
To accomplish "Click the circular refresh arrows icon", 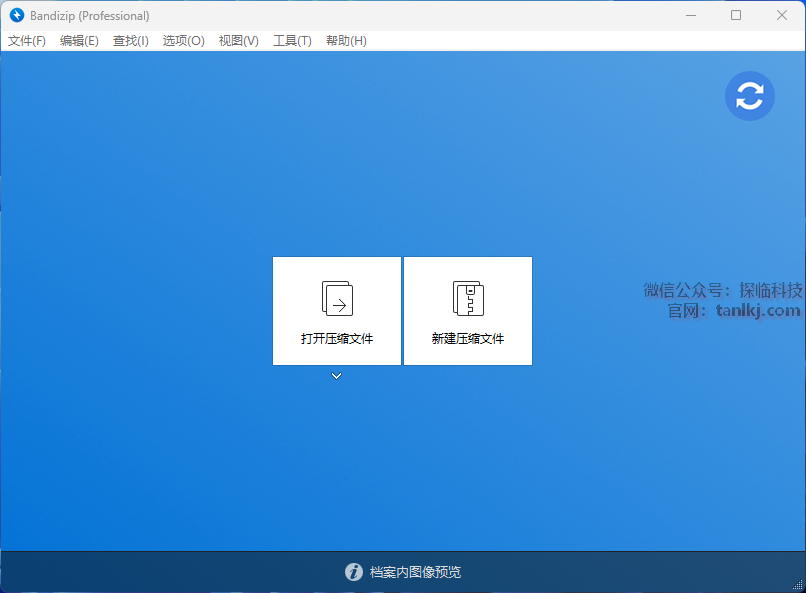I will click(x=749, y=96).
